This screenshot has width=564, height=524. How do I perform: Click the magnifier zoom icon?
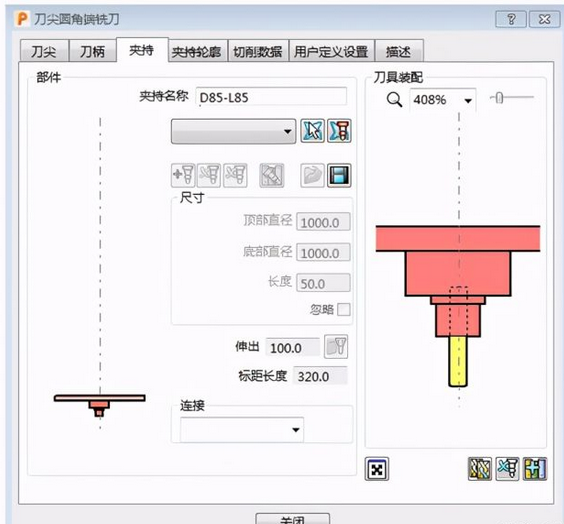394,100
